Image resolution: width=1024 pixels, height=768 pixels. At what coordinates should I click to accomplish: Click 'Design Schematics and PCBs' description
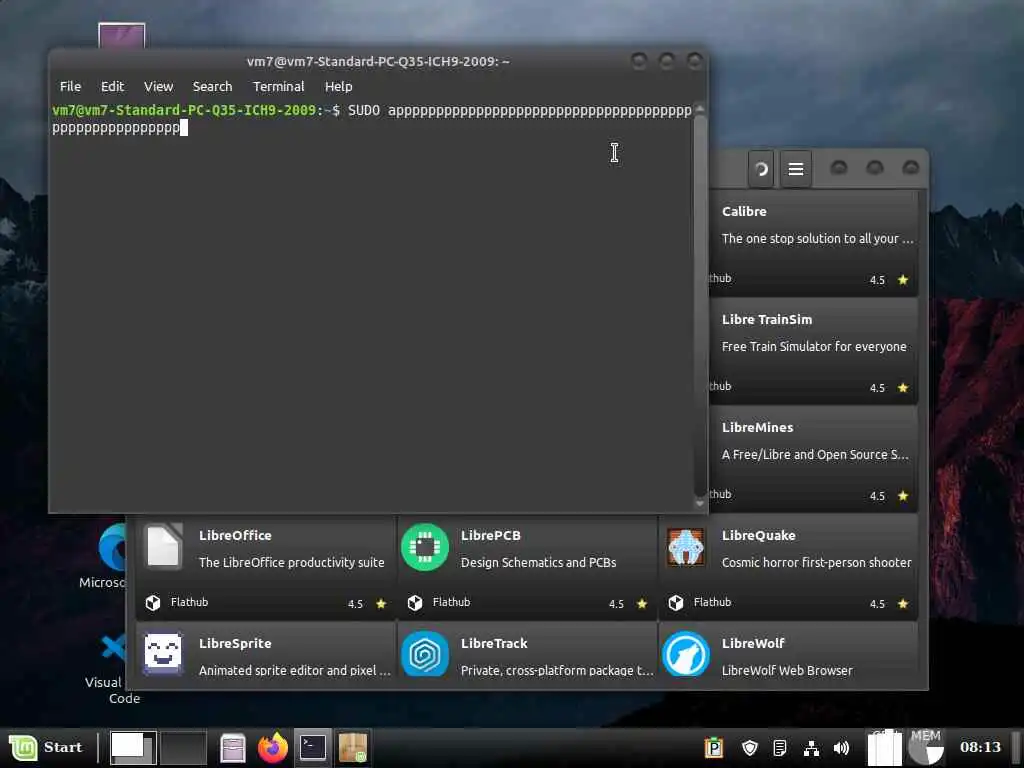pyautogui.click(x=538, y=562)
